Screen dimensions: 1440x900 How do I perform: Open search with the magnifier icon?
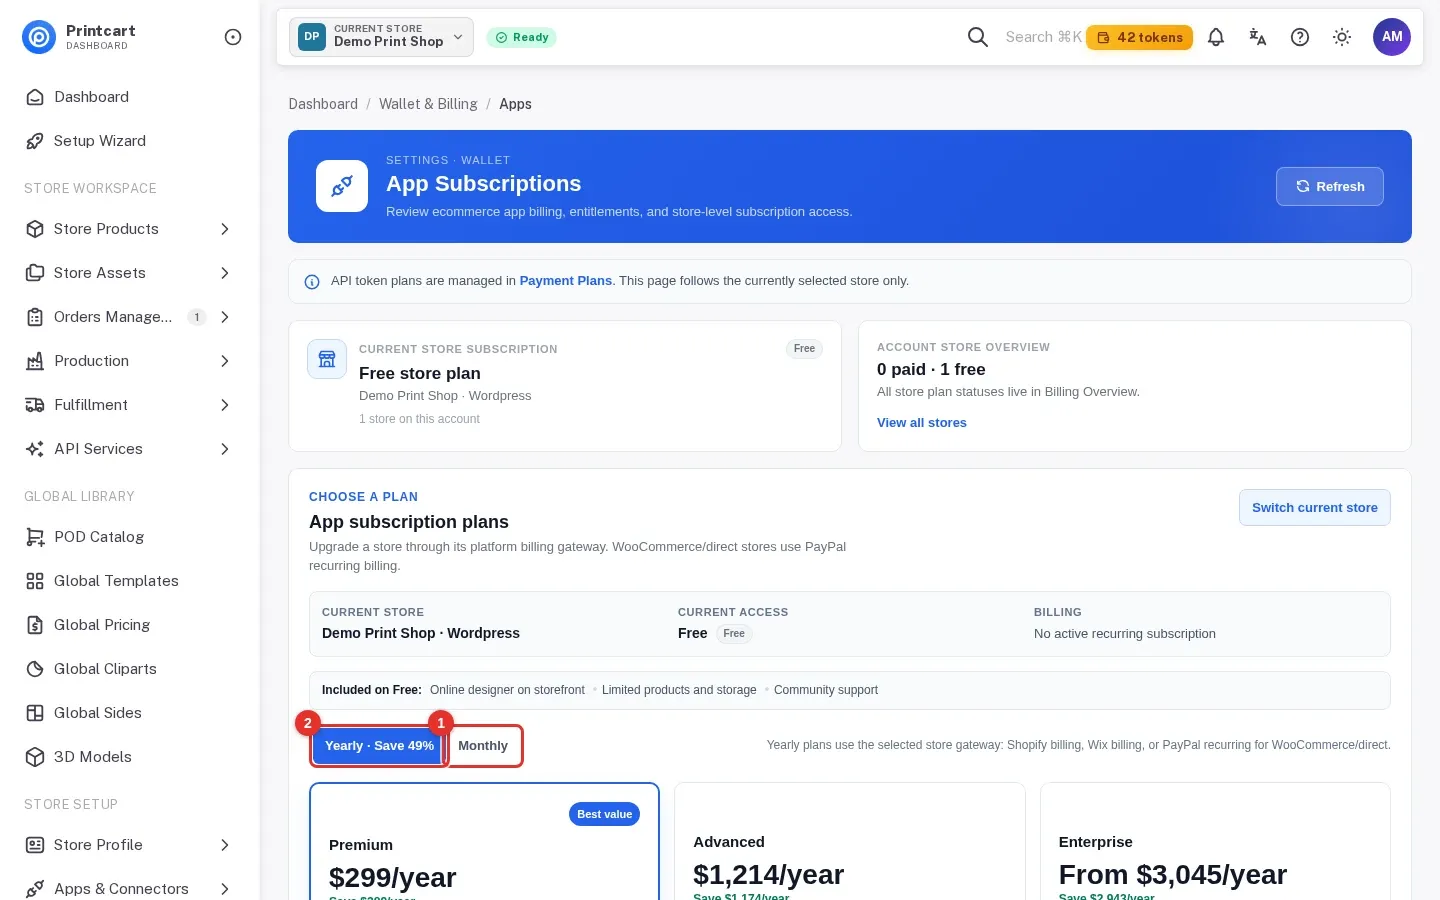978,37
